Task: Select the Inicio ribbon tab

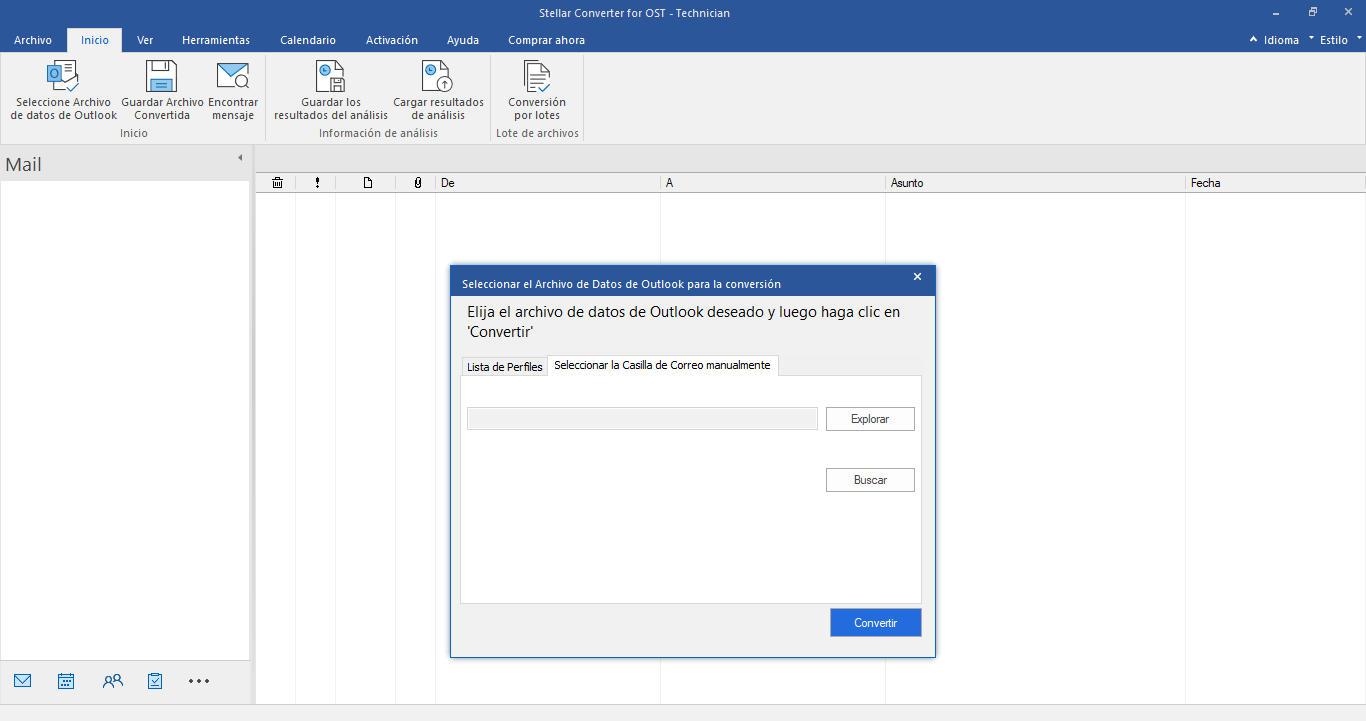Action: pos(95,40)
